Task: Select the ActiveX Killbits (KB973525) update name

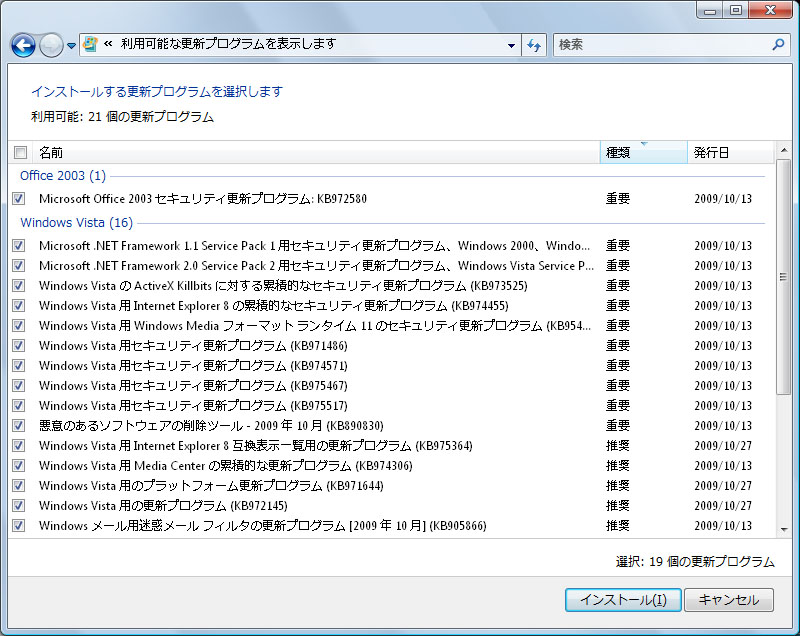Action: (283, 285)
